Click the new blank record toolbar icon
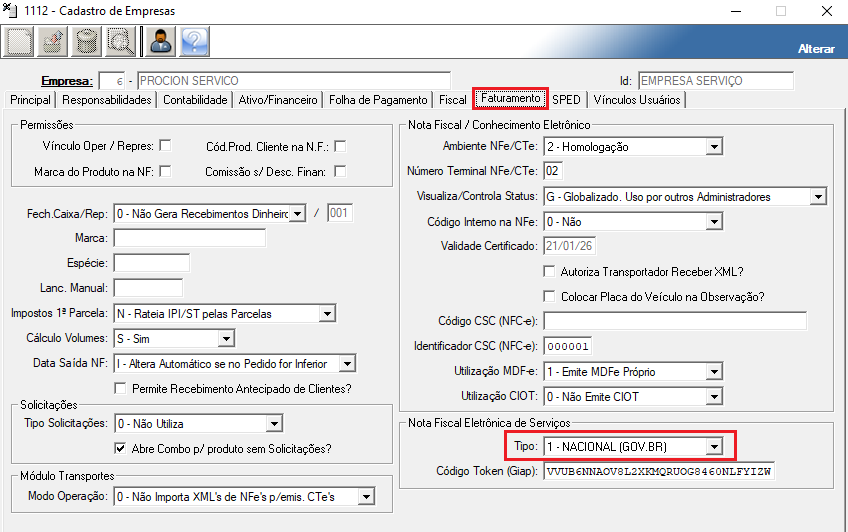This screenshot has height=532, width=848. pyautogui.click(x=20, y=41)
